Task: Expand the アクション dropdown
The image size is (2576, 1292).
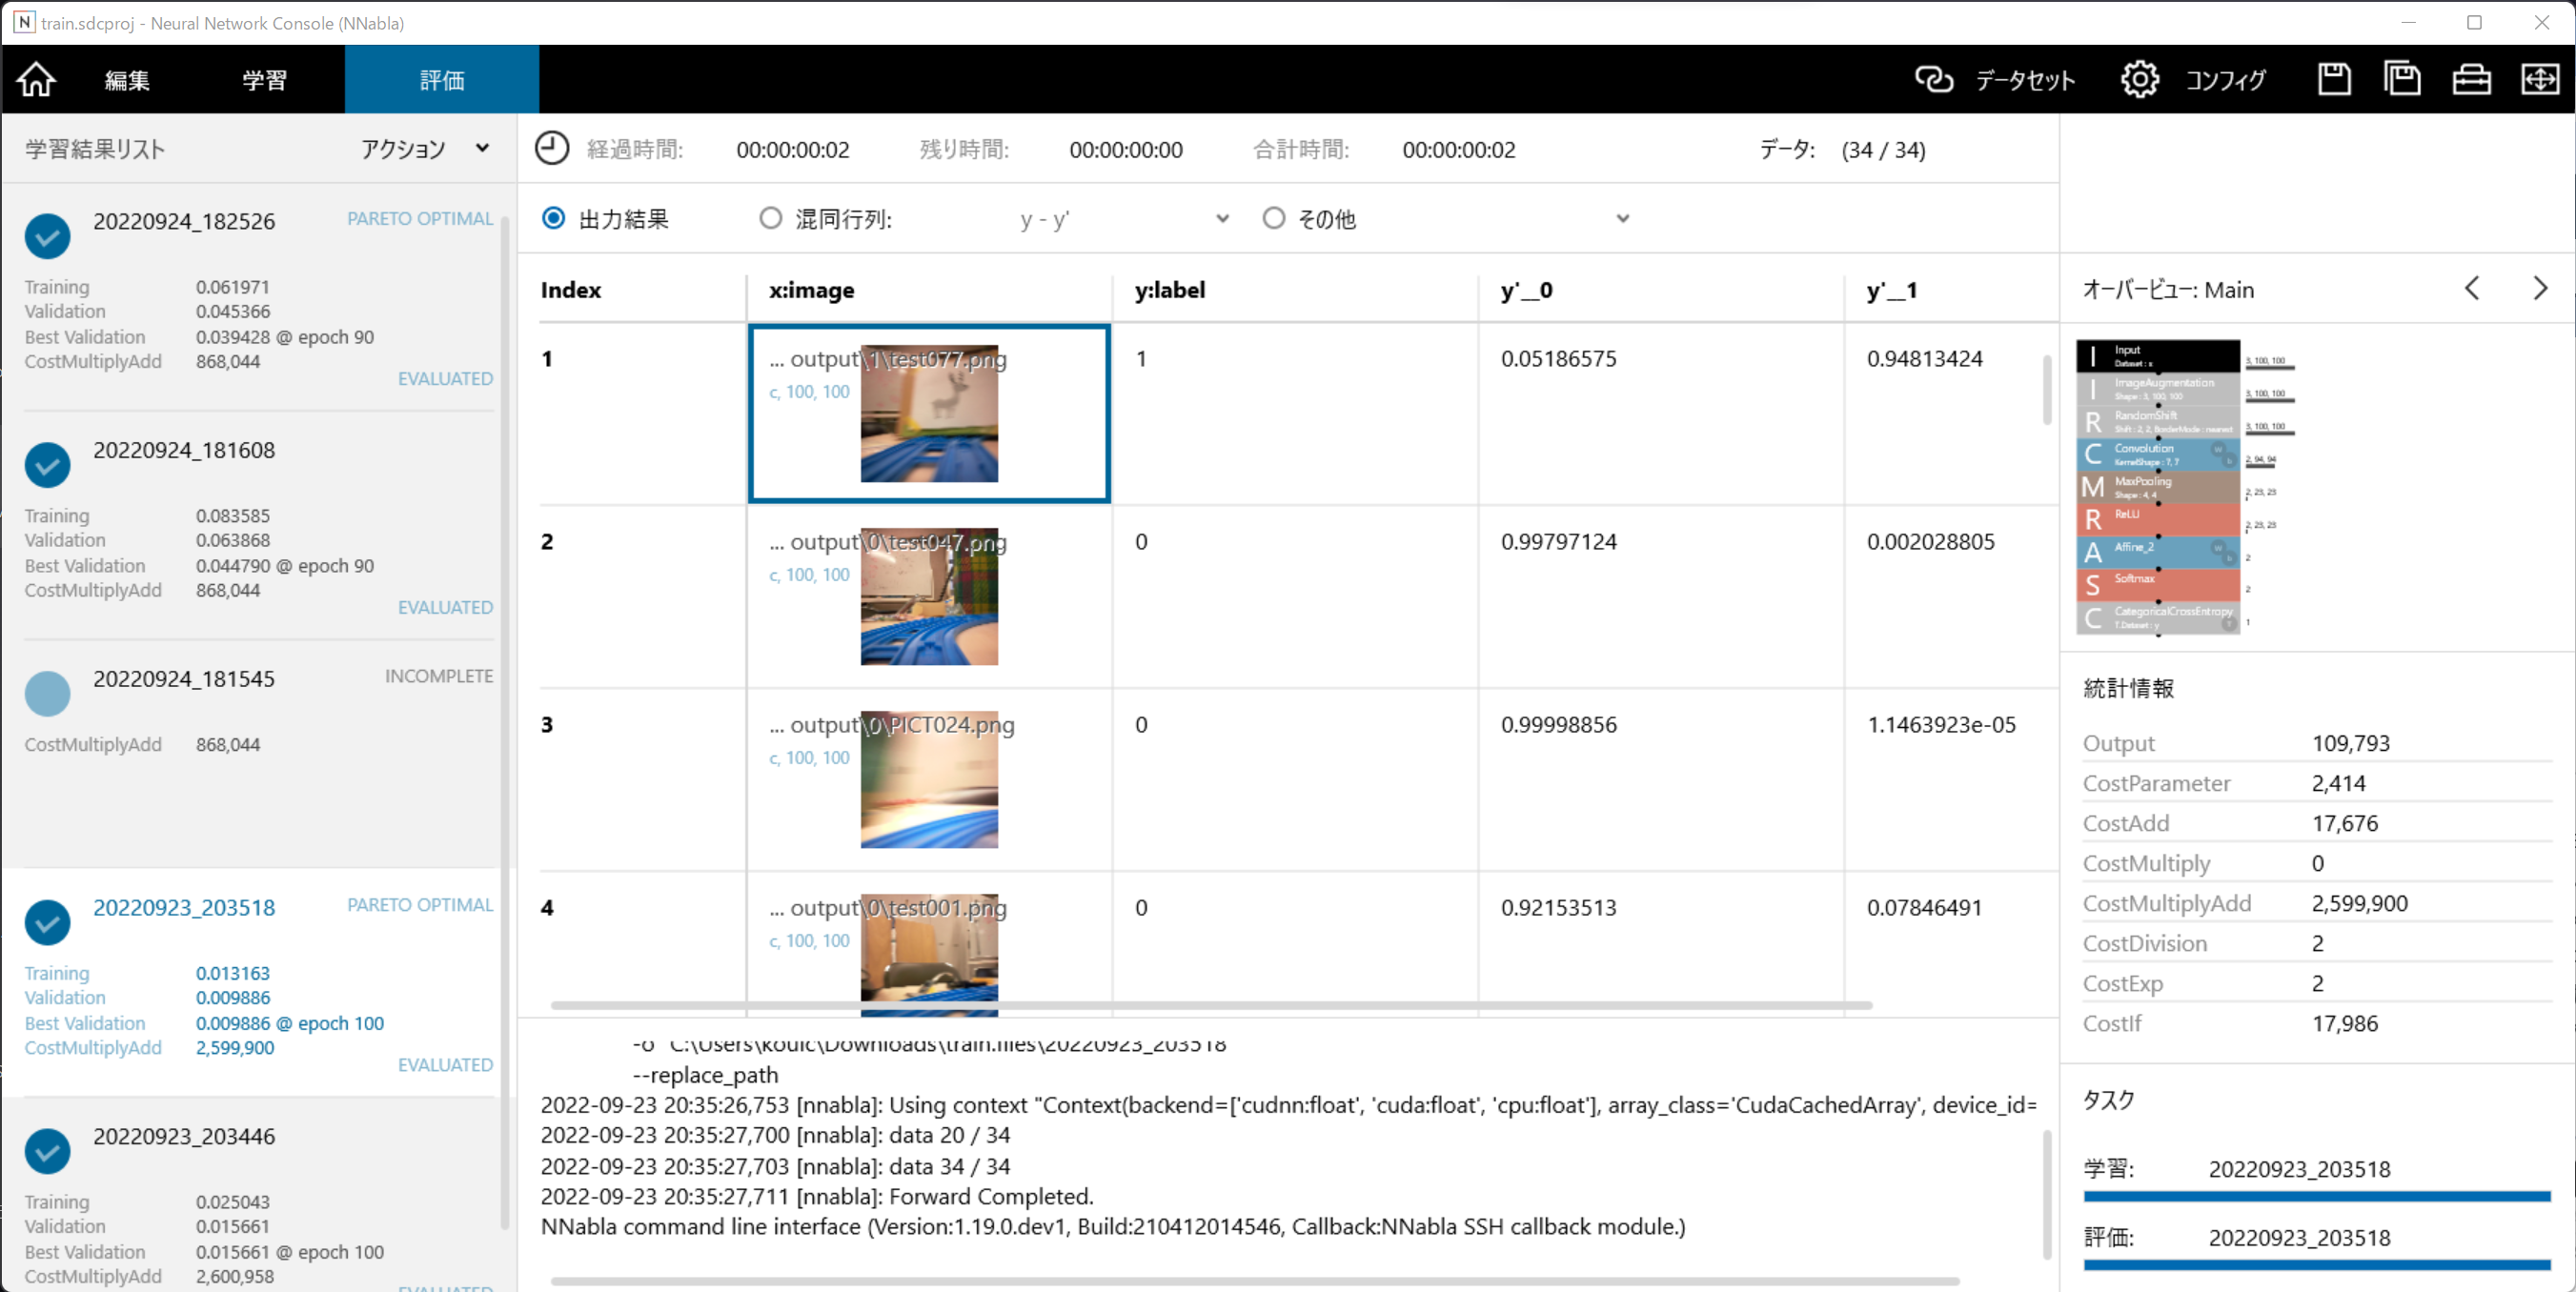Action: coord(425,149)
